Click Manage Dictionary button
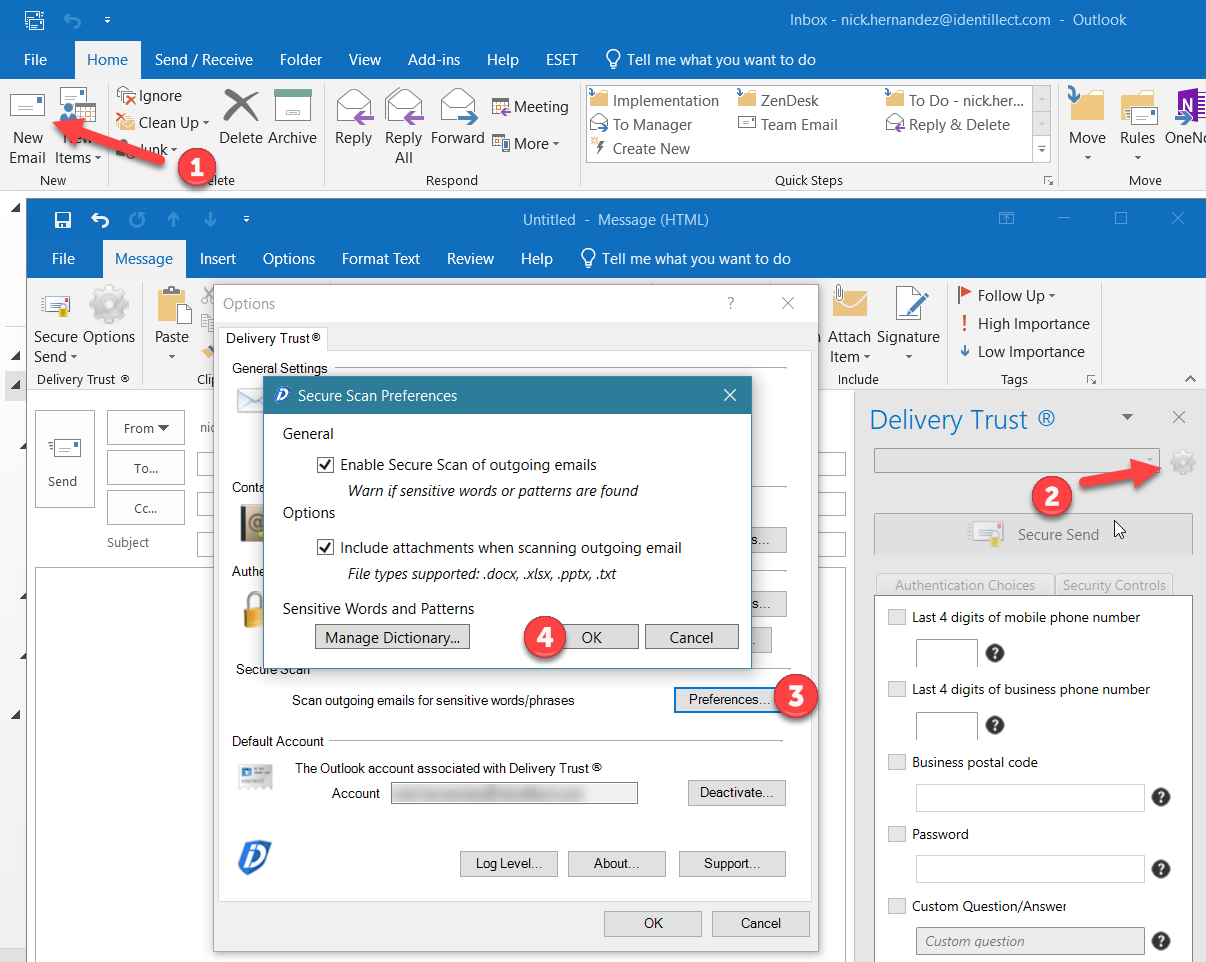Viewport: 1206px width, 962px height. point(392,637)
